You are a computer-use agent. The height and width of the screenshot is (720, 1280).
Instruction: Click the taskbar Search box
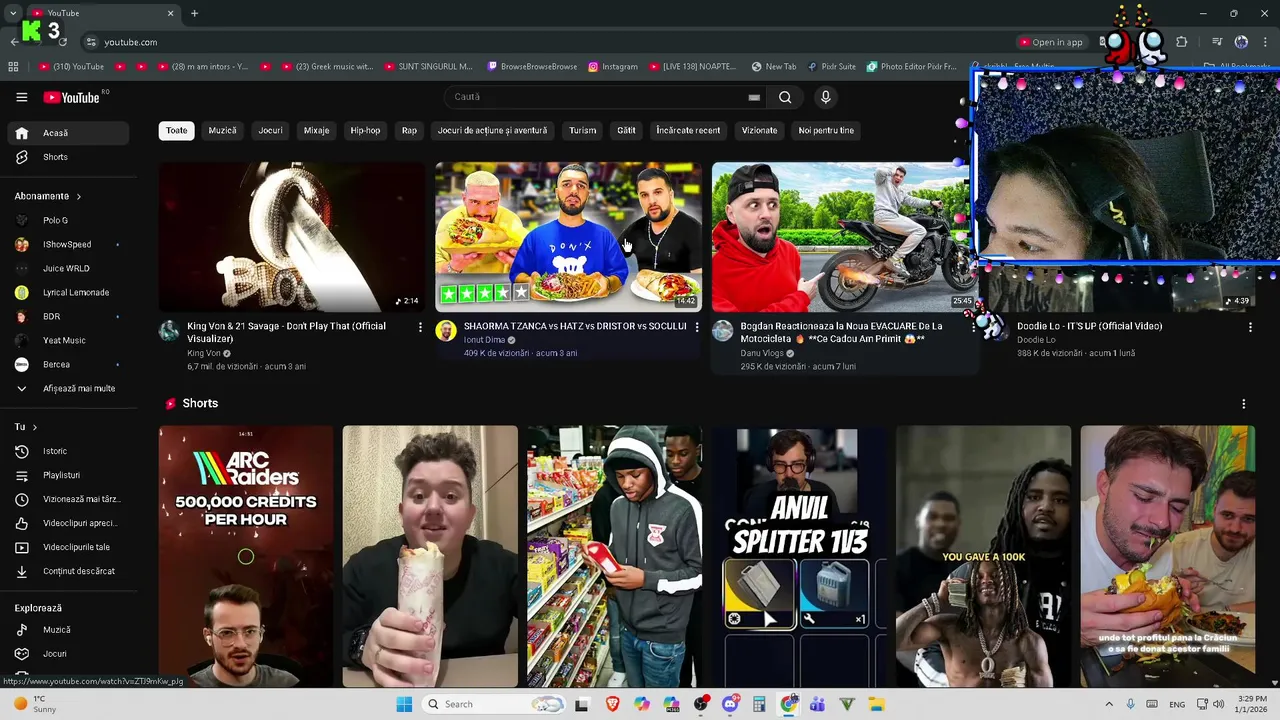pos(494,704)
